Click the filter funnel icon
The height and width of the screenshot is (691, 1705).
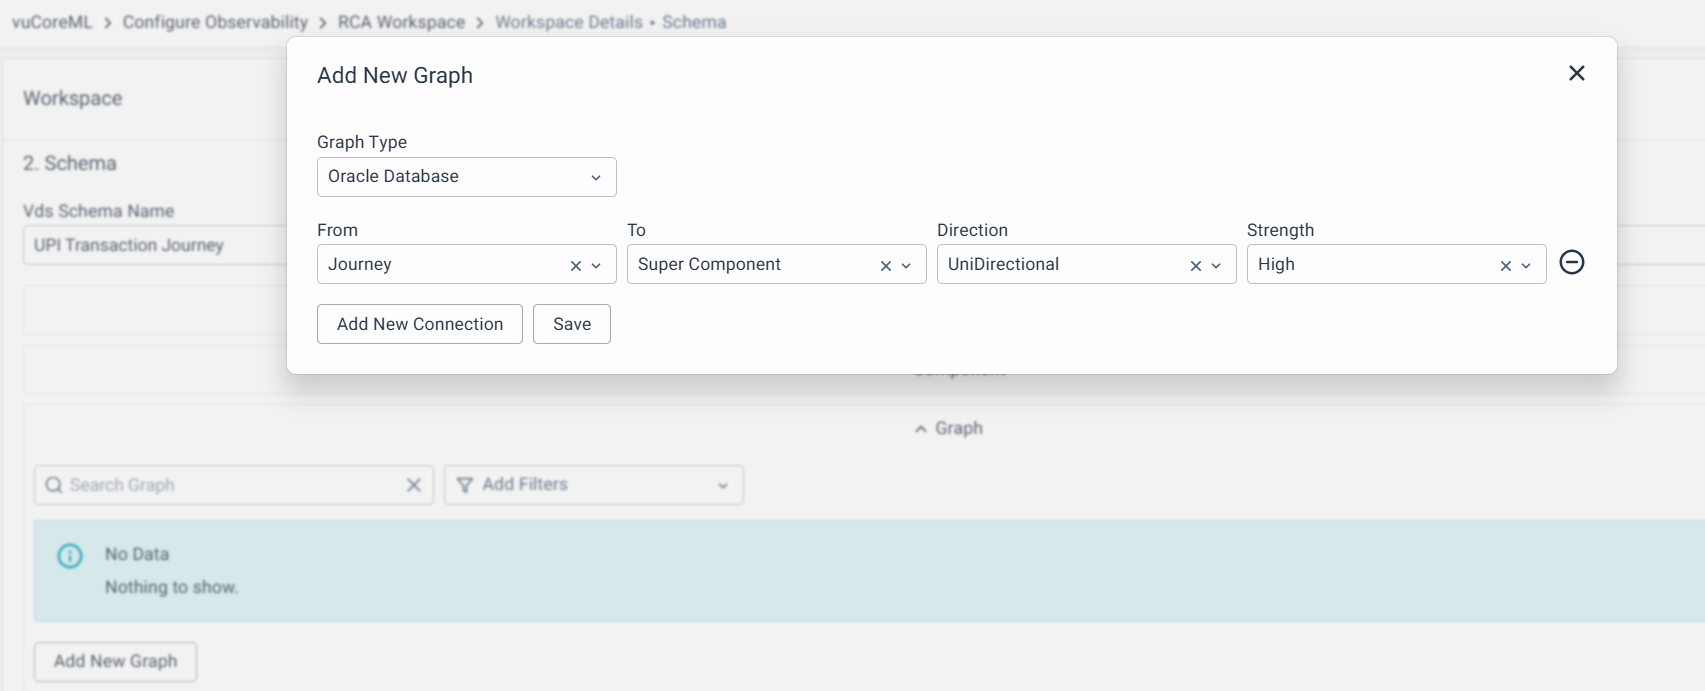pyautogui.click(x=465, y=485)
